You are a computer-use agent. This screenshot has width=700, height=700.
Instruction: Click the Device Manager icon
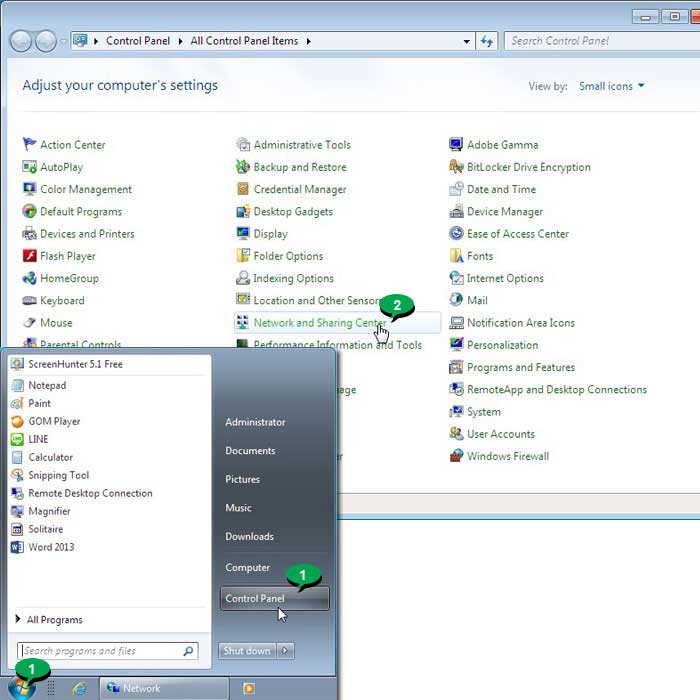[x=456, y=211]
